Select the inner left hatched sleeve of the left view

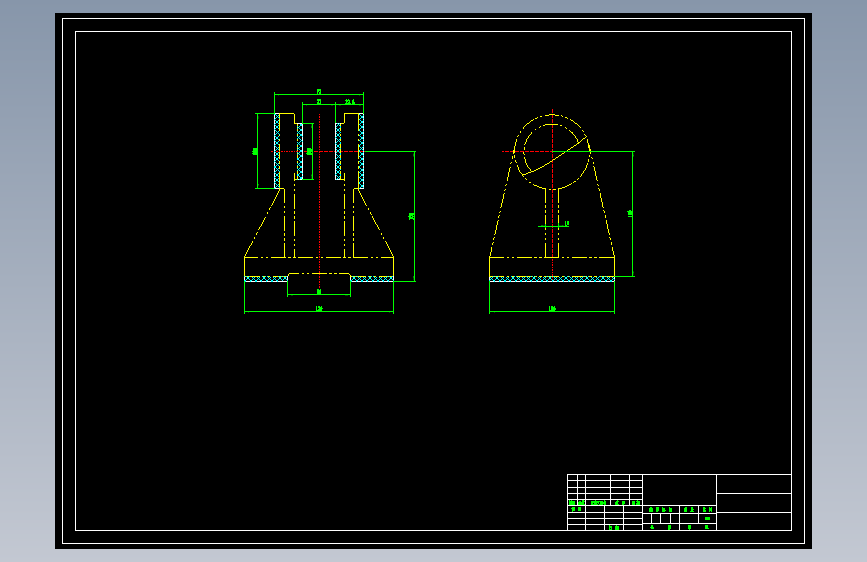(300, 152)
